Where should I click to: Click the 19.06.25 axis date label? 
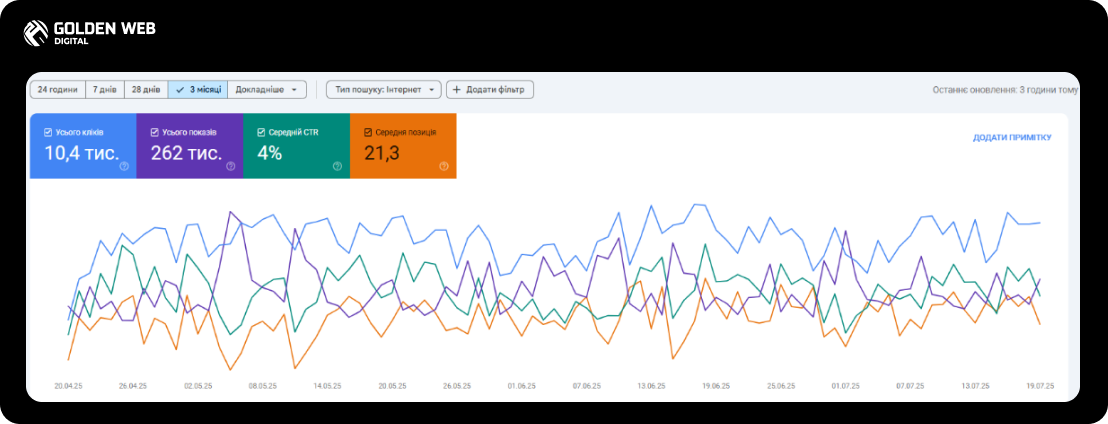pos(716,386)
